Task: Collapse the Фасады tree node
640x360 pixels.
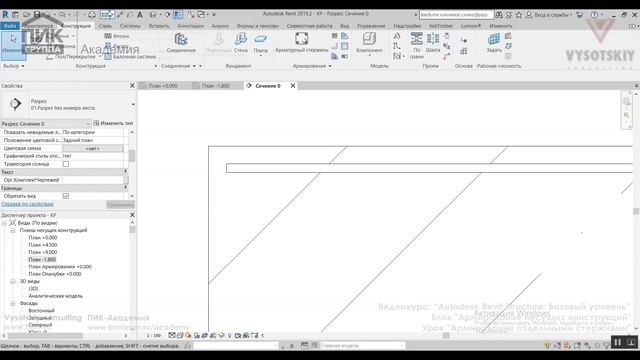Action: click(x=13, y=303)
